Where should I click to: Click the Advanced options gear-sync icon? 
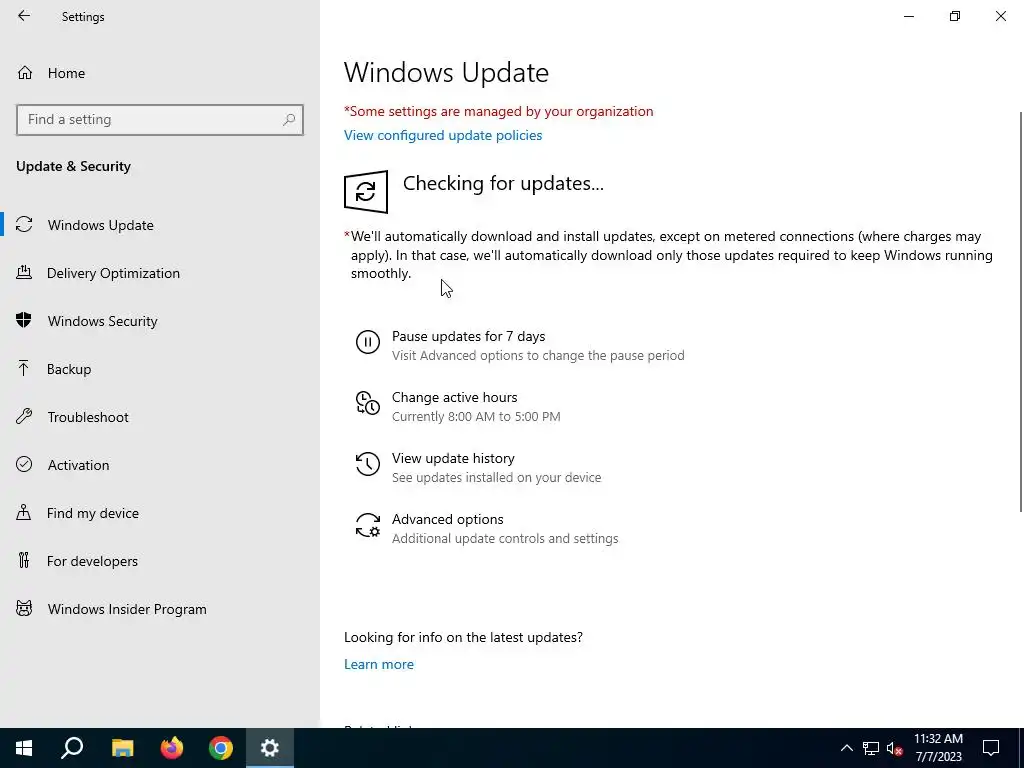tap(368, 525)
